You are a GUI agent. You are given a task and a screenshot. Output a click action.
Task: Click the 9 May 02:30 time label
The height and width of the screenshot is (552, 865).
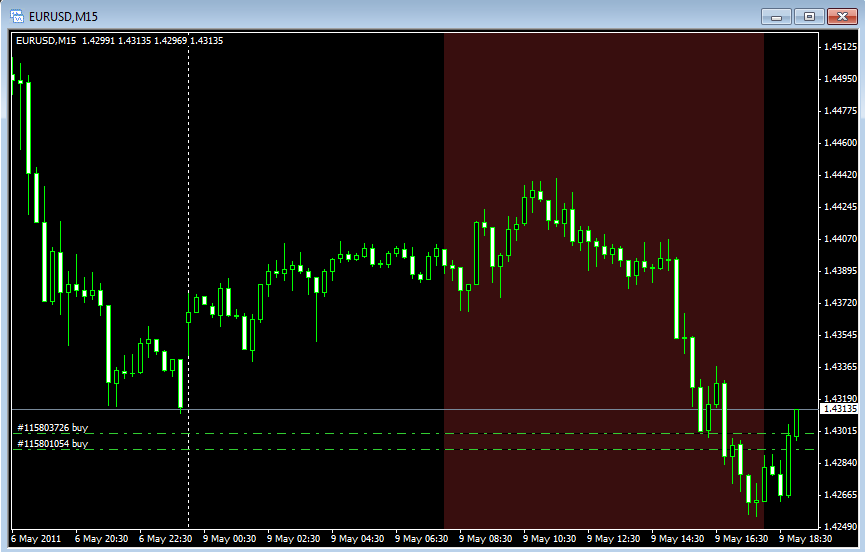[x=293, y=539]
